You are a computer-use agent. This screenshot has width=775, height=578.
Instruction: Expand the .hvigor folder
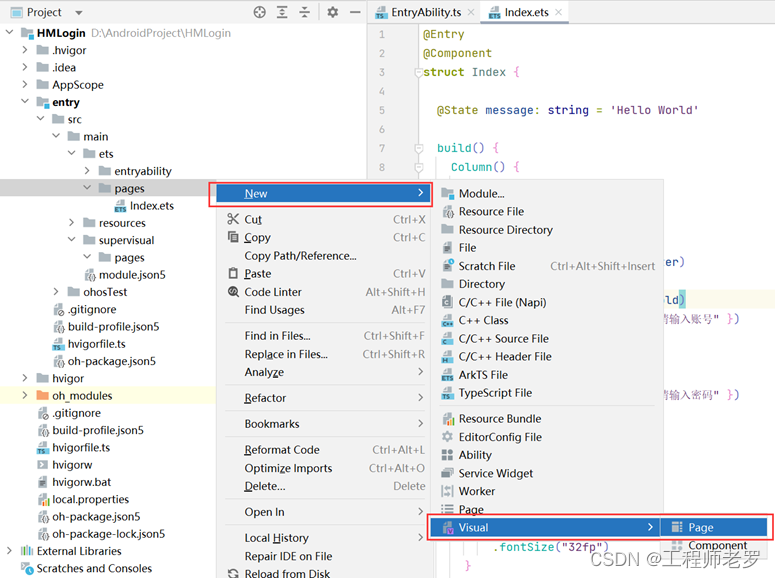coord(25,50)
